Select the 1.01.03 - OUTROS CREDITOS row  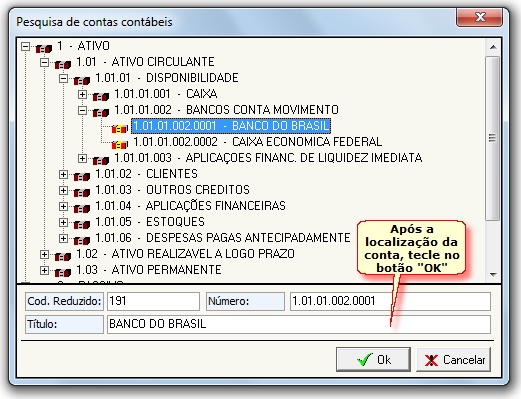click(x=172, y=190)
